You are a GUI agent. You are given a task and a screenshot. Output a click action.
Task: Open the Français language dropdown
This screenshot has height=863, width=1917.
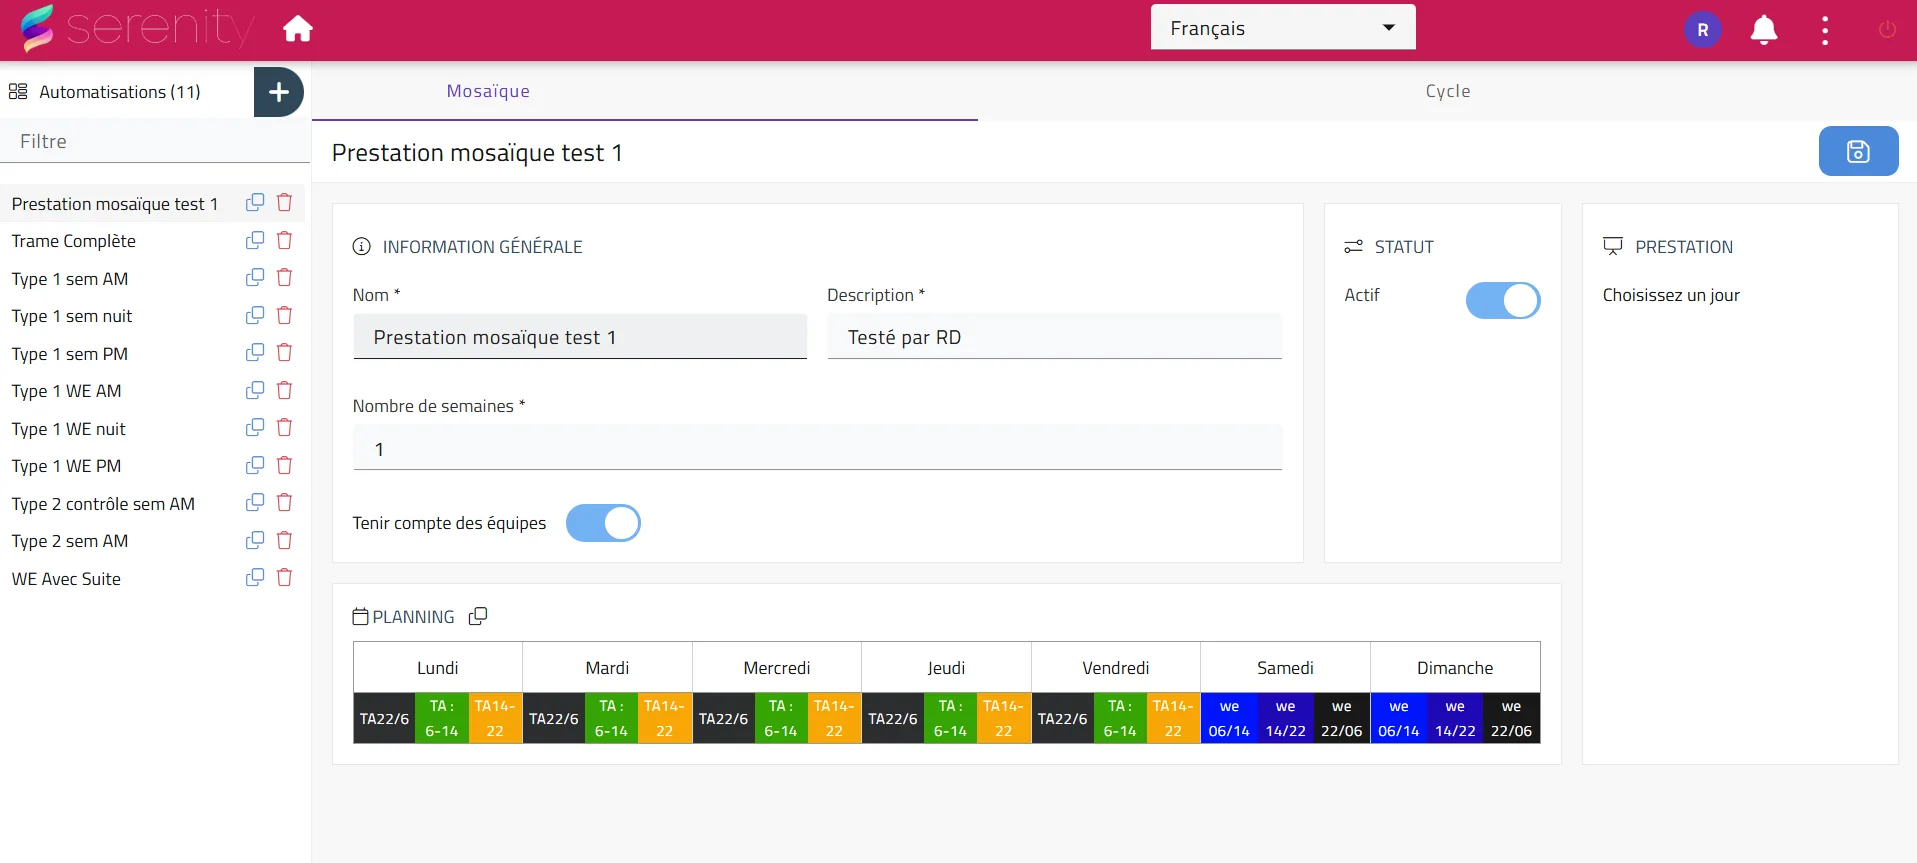tap(1283, 27)
